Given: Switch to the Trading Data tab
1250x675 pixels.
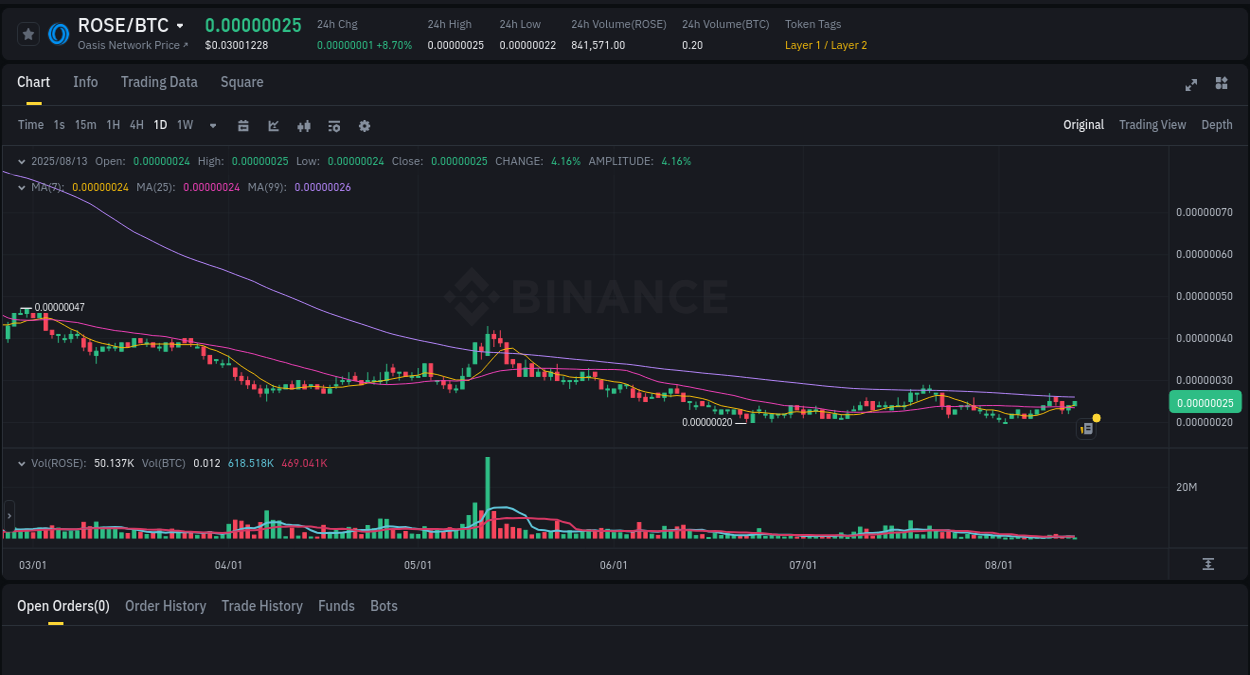Looking at the screenshot, I should [159, 82].
